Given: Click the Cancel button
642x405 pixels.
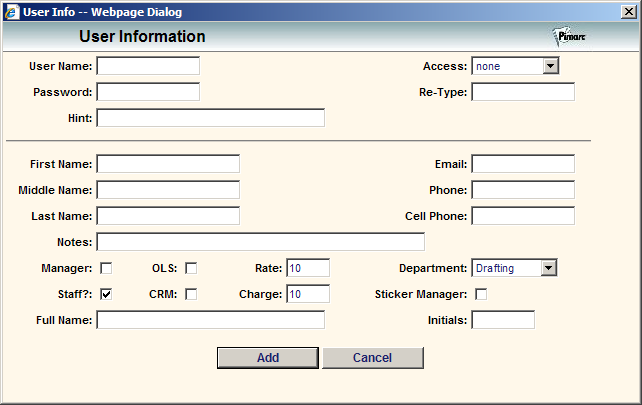Looking at the screenshot, I should tap(373, 358).
